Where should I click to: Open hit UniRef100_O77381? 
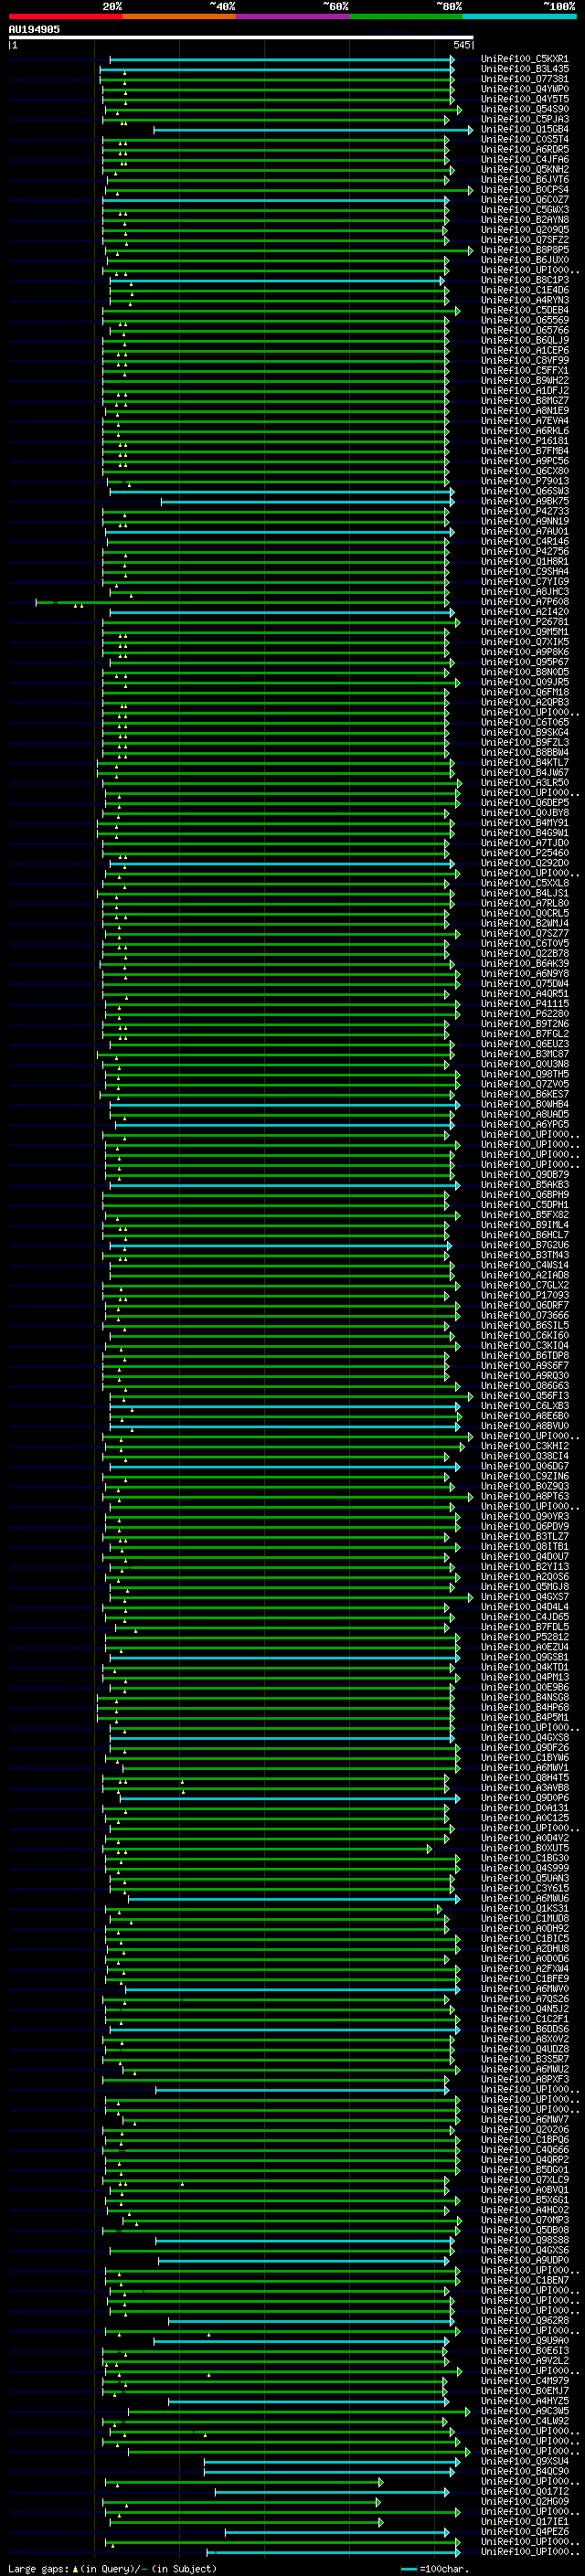525,79
